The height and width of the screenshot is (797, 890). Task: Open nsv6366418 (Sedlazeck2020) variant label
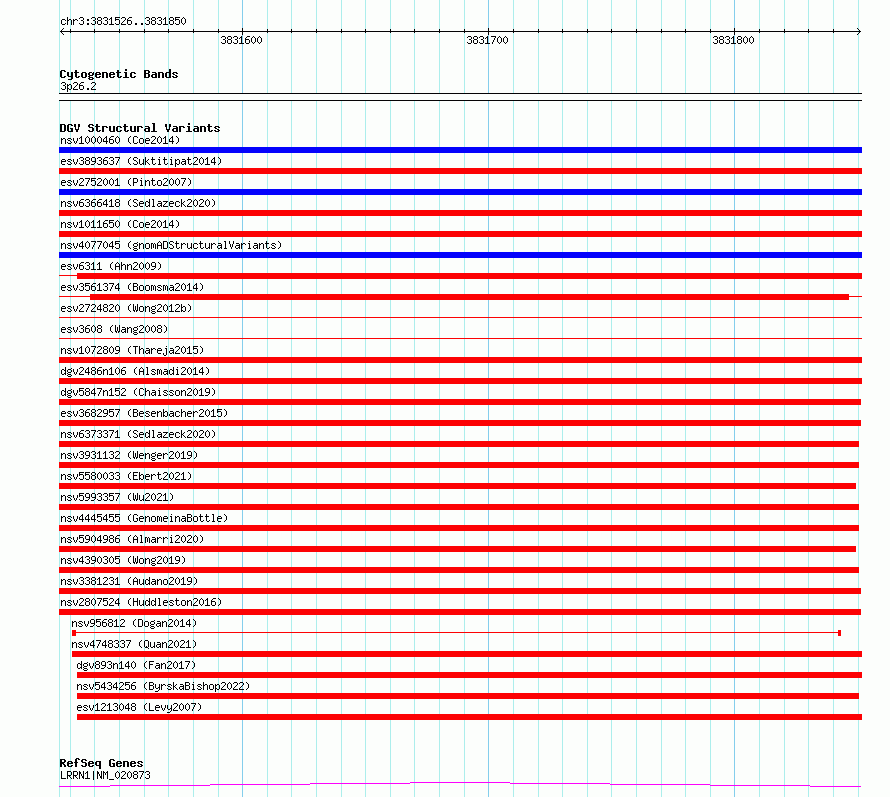tap(138, 203)
